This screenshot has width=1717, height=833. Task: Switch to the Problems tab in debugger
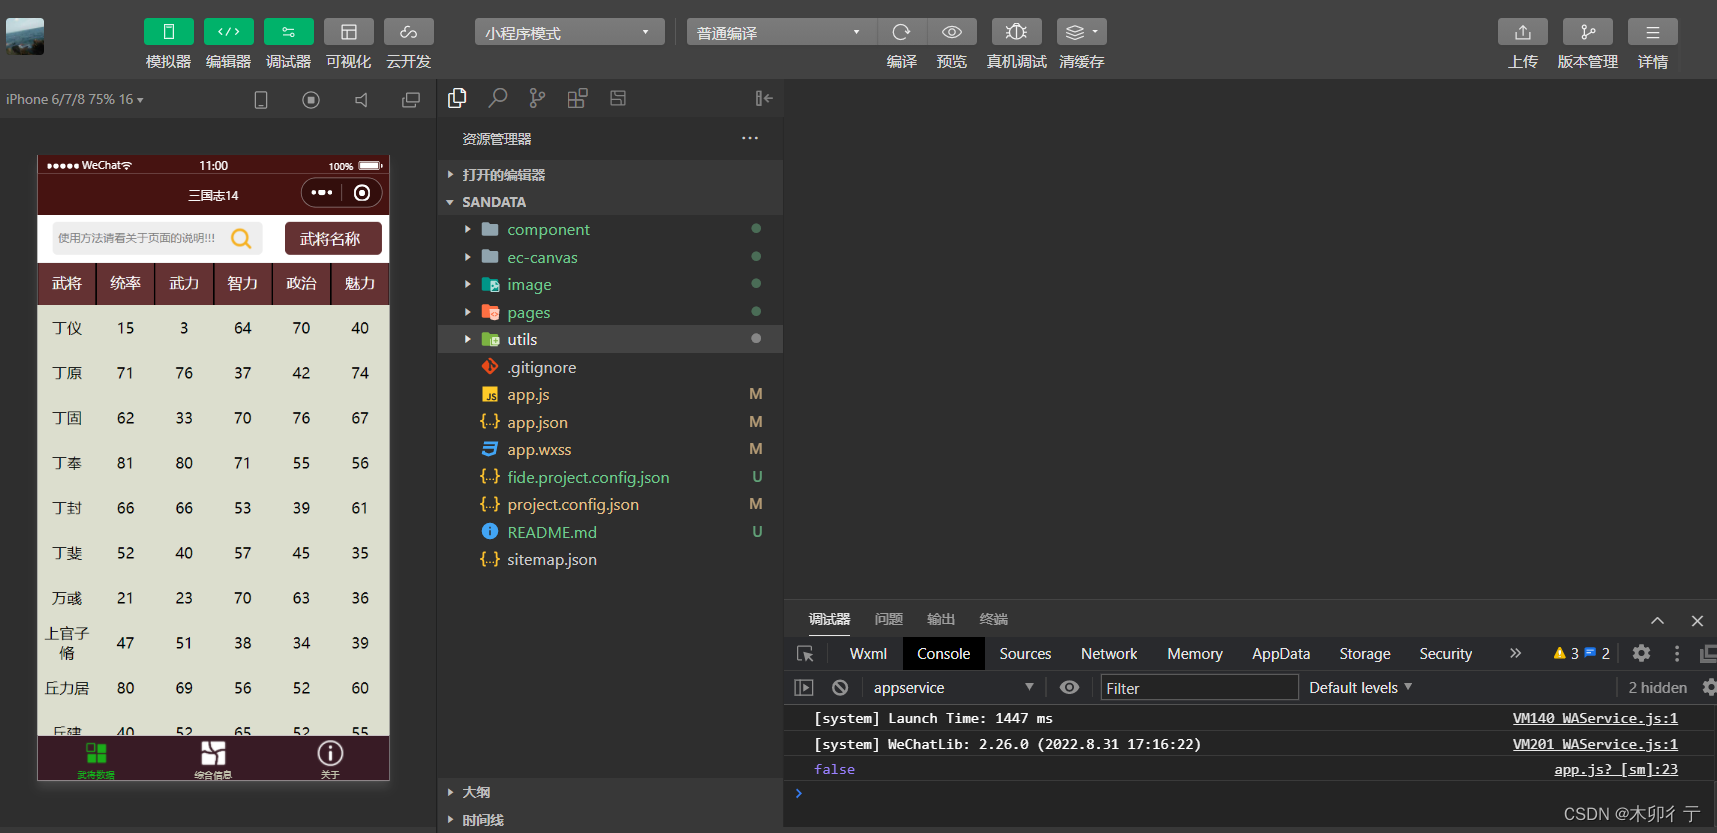pos(888,619)
